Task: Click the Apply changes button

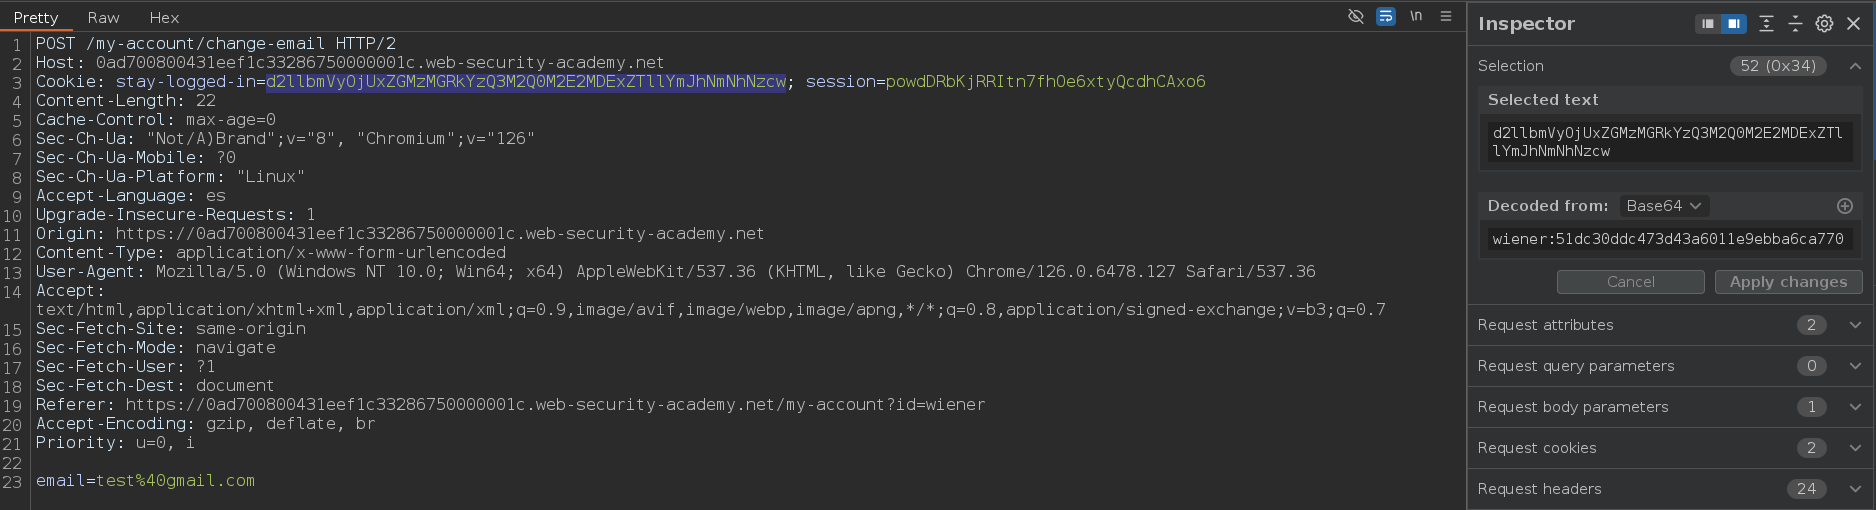Action: pos(1788,282)
